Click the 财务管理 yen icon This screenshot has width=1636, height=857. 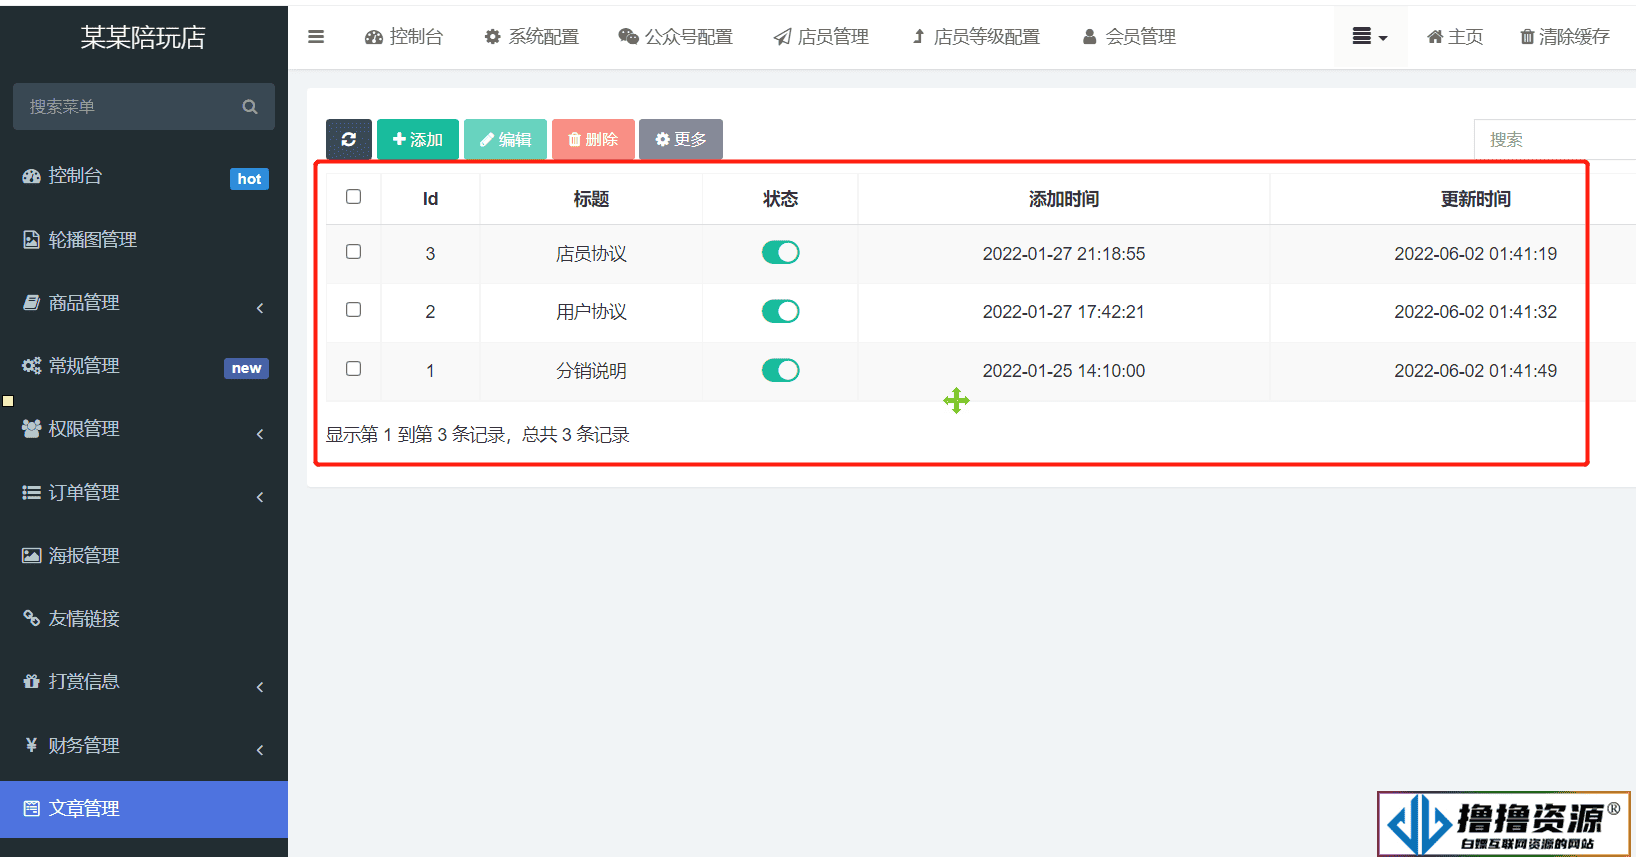click(x=31, y=745)
